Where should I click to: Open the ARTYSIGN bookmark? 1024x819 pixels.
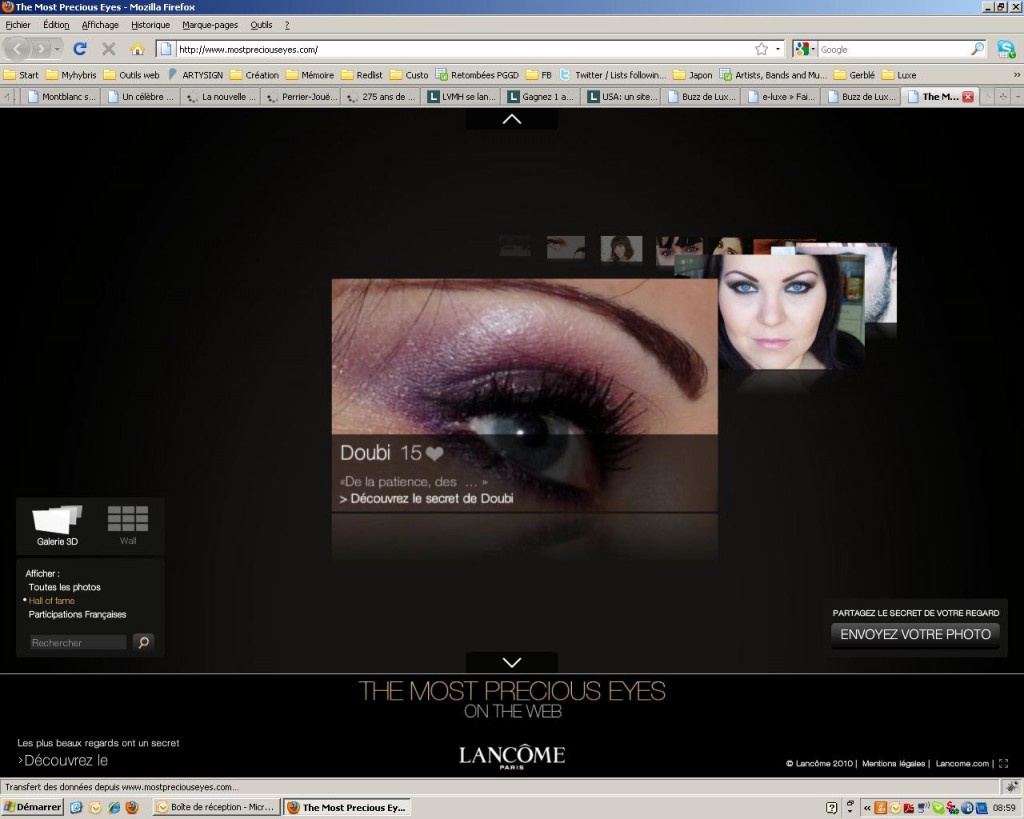click(195, 75)
